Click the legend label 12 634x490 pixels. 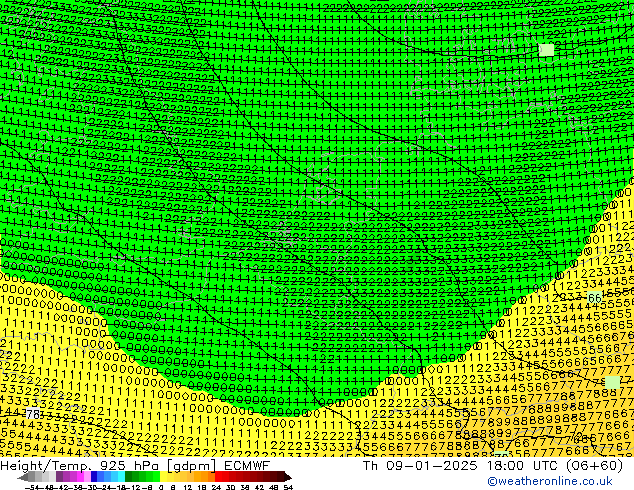[x=188, y=487]
